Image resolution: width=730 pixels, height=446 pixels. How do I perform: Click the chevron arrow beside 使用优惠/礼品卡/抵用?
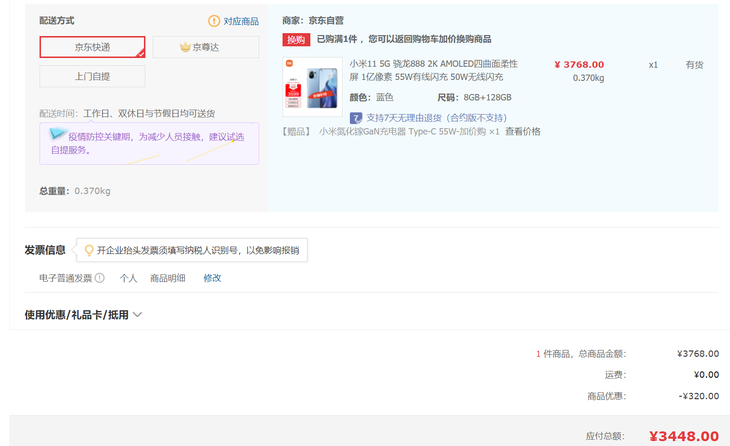[x=138, y=315]
